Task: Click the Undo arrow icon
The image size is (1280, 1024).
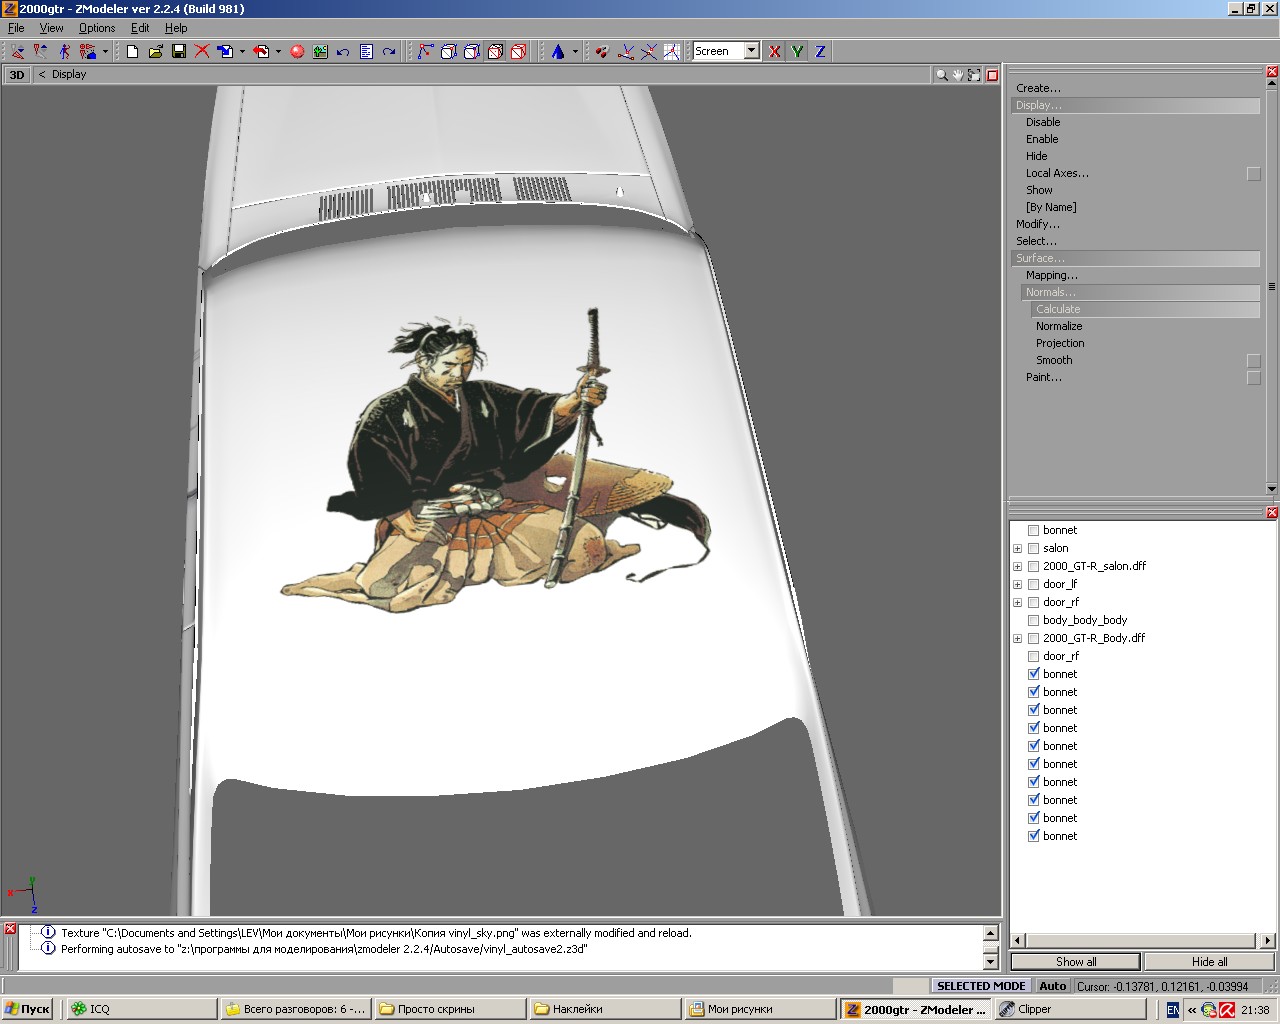Action: pyautogui.click(x=343, y=51)
